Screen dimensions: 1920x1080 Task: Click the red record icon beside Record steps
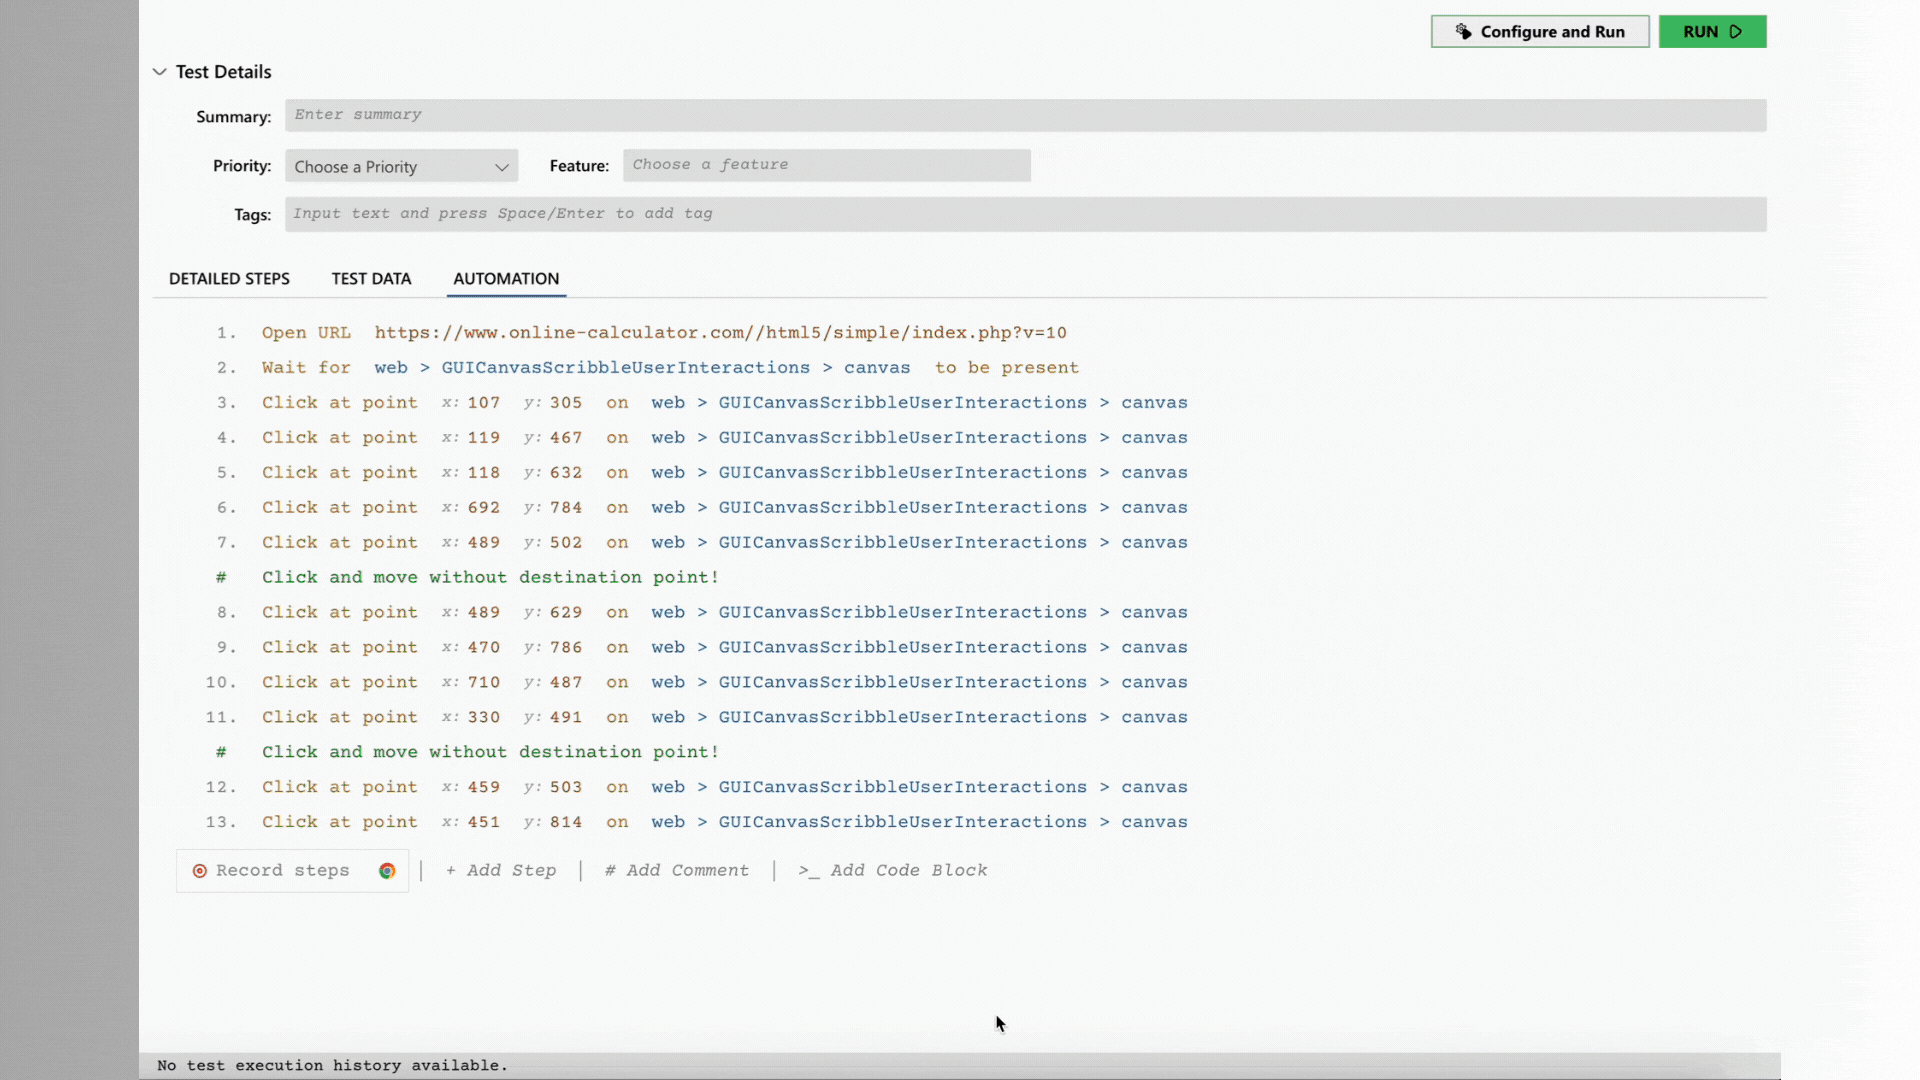[200, 870]
